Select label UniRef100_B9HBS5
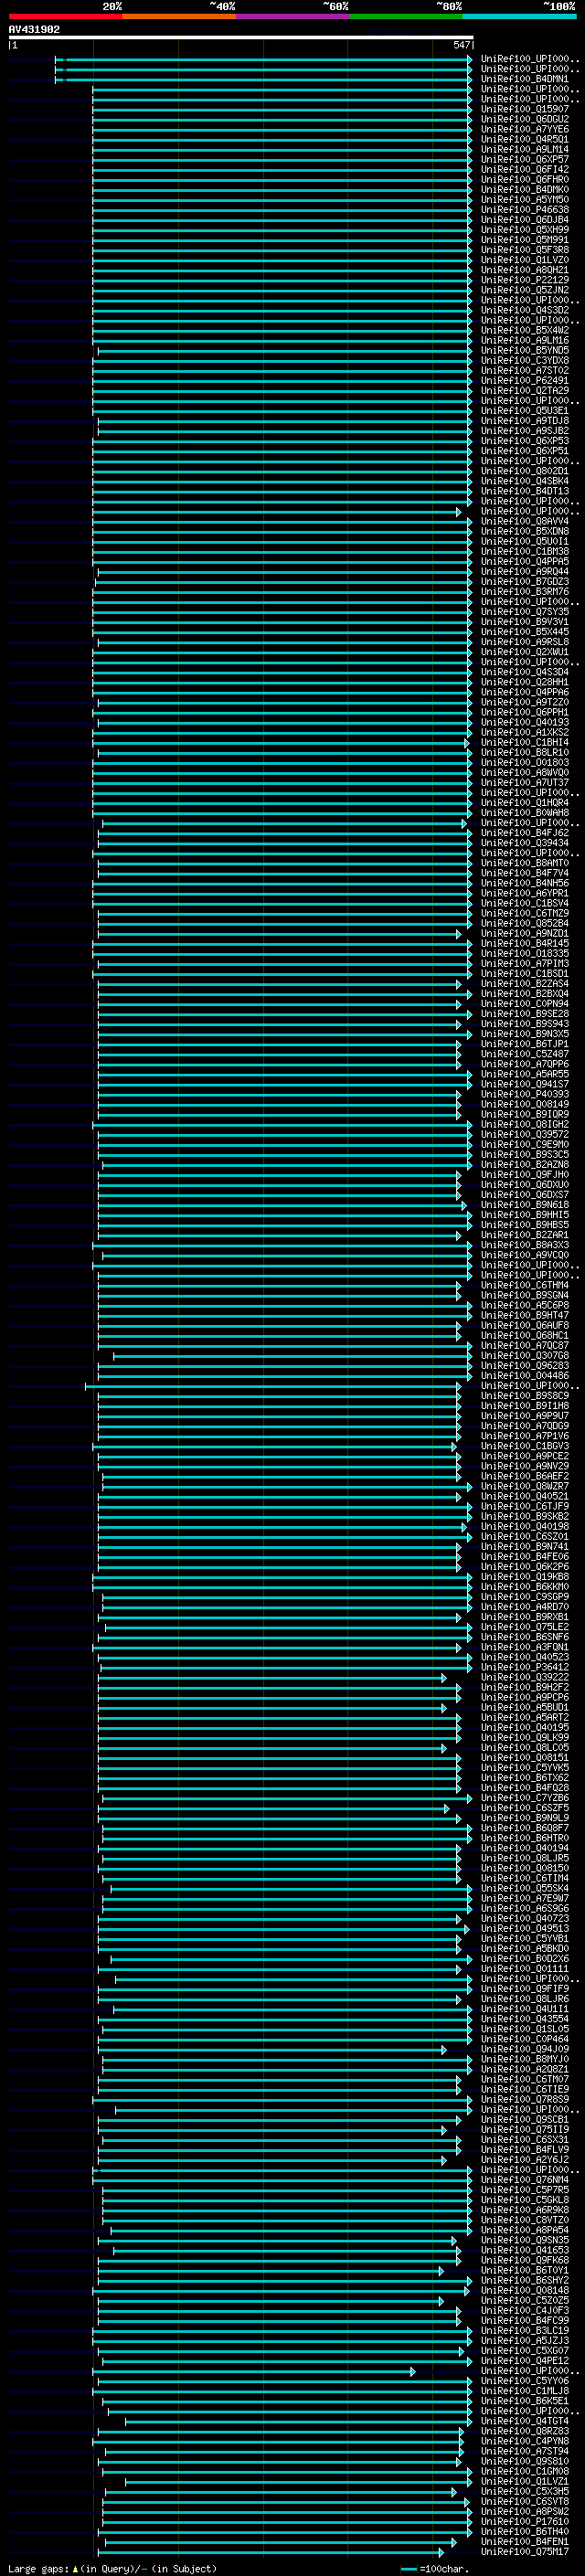Image resolution: width=585 pixels, height=2576 pixels. pos(525,1224)
